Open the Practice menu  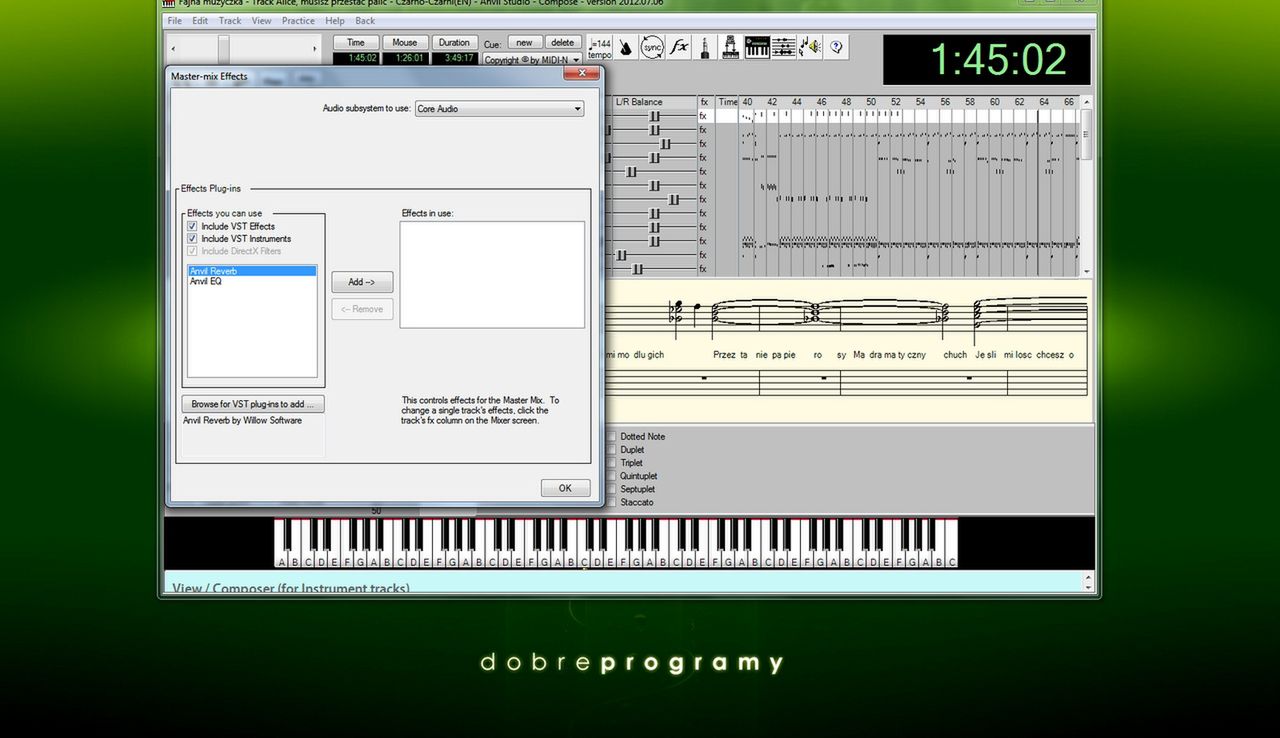pyautogui.click(x=298, y=21)
